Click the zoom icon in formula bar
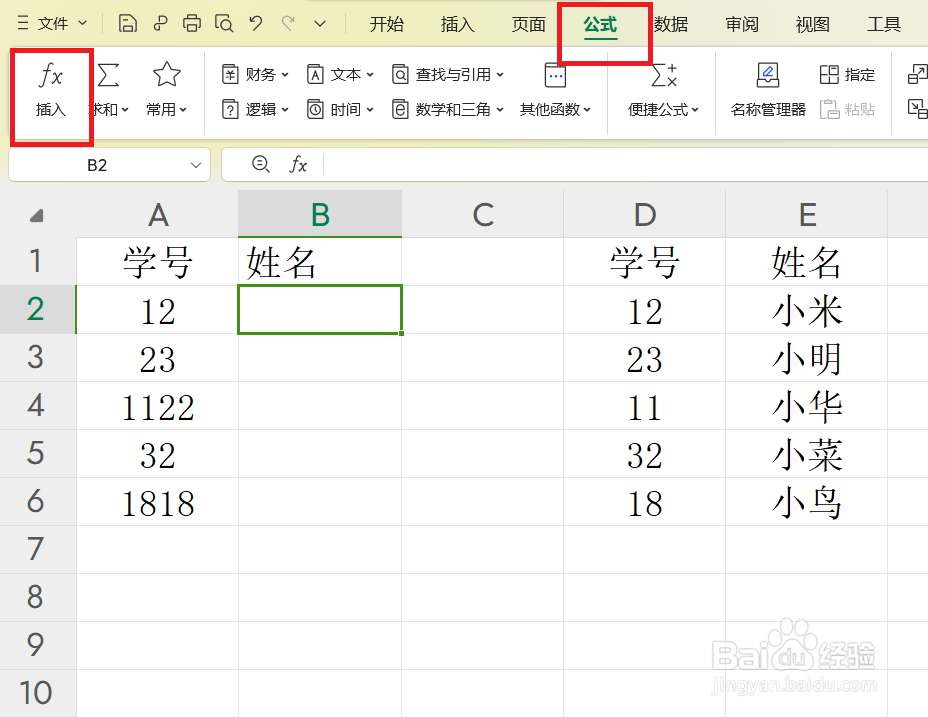This screenshot has height=717, width=928. tap(260, 164)
